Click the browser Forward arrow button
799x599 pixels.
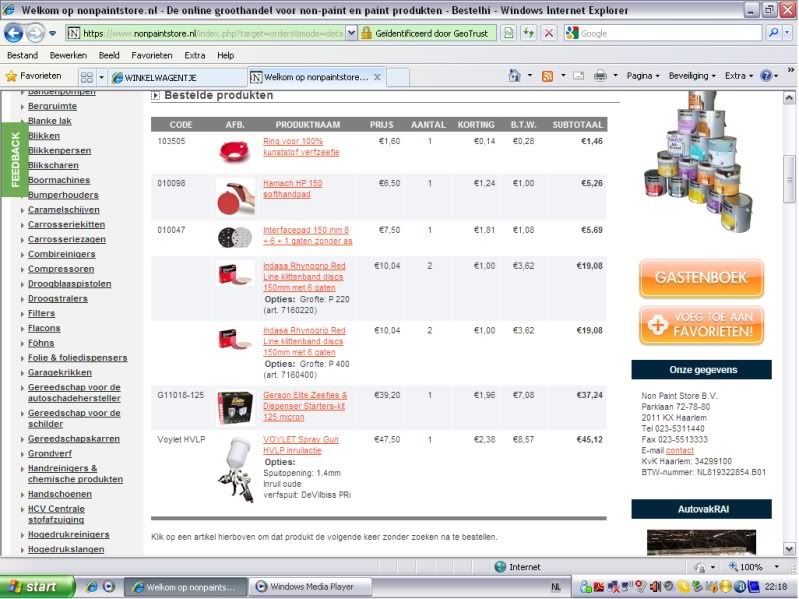pos(35,34)
